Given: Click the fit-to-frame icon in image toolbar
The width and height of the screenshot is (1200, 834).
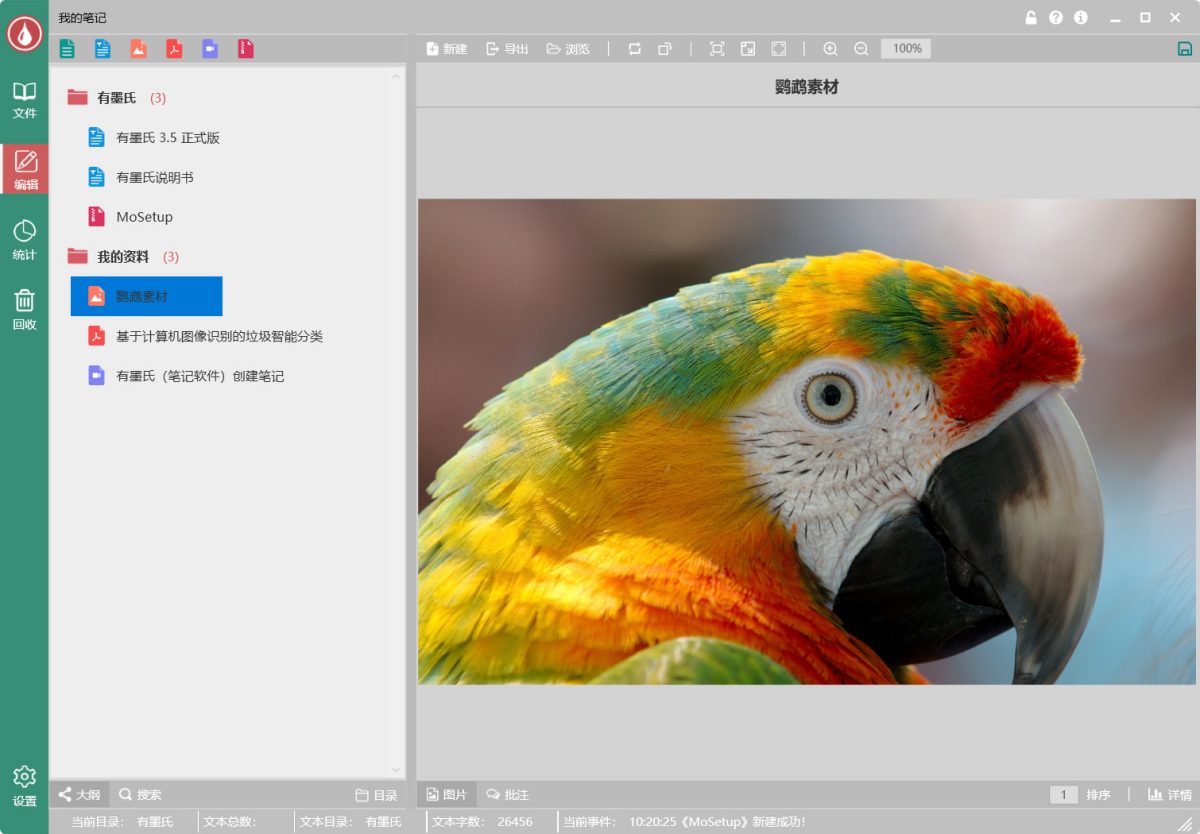Looking at the screenshot, I should point(717,48).
